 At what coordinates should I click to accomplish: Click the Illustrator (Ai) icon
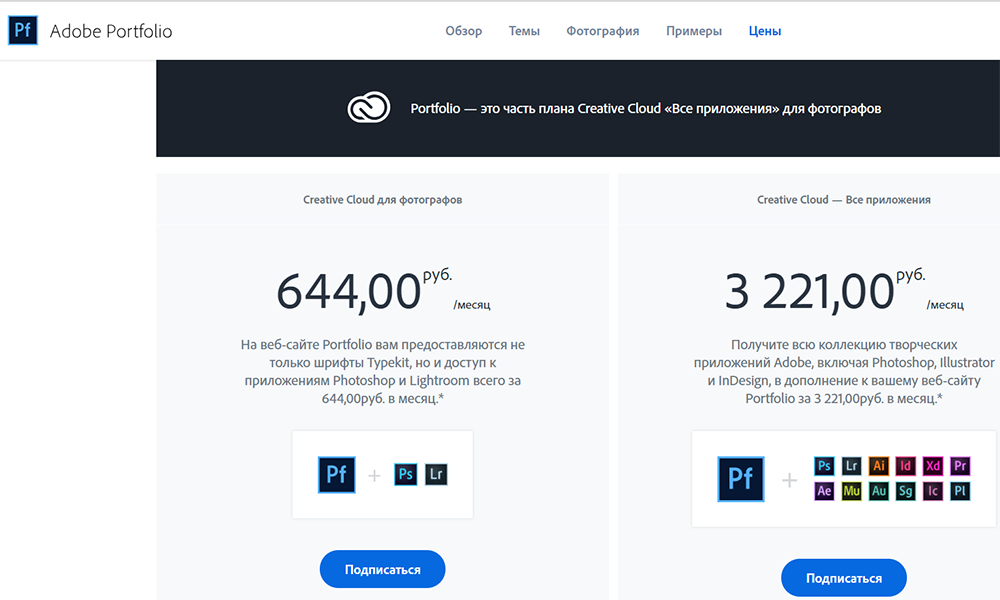click(x=879, y=465)
